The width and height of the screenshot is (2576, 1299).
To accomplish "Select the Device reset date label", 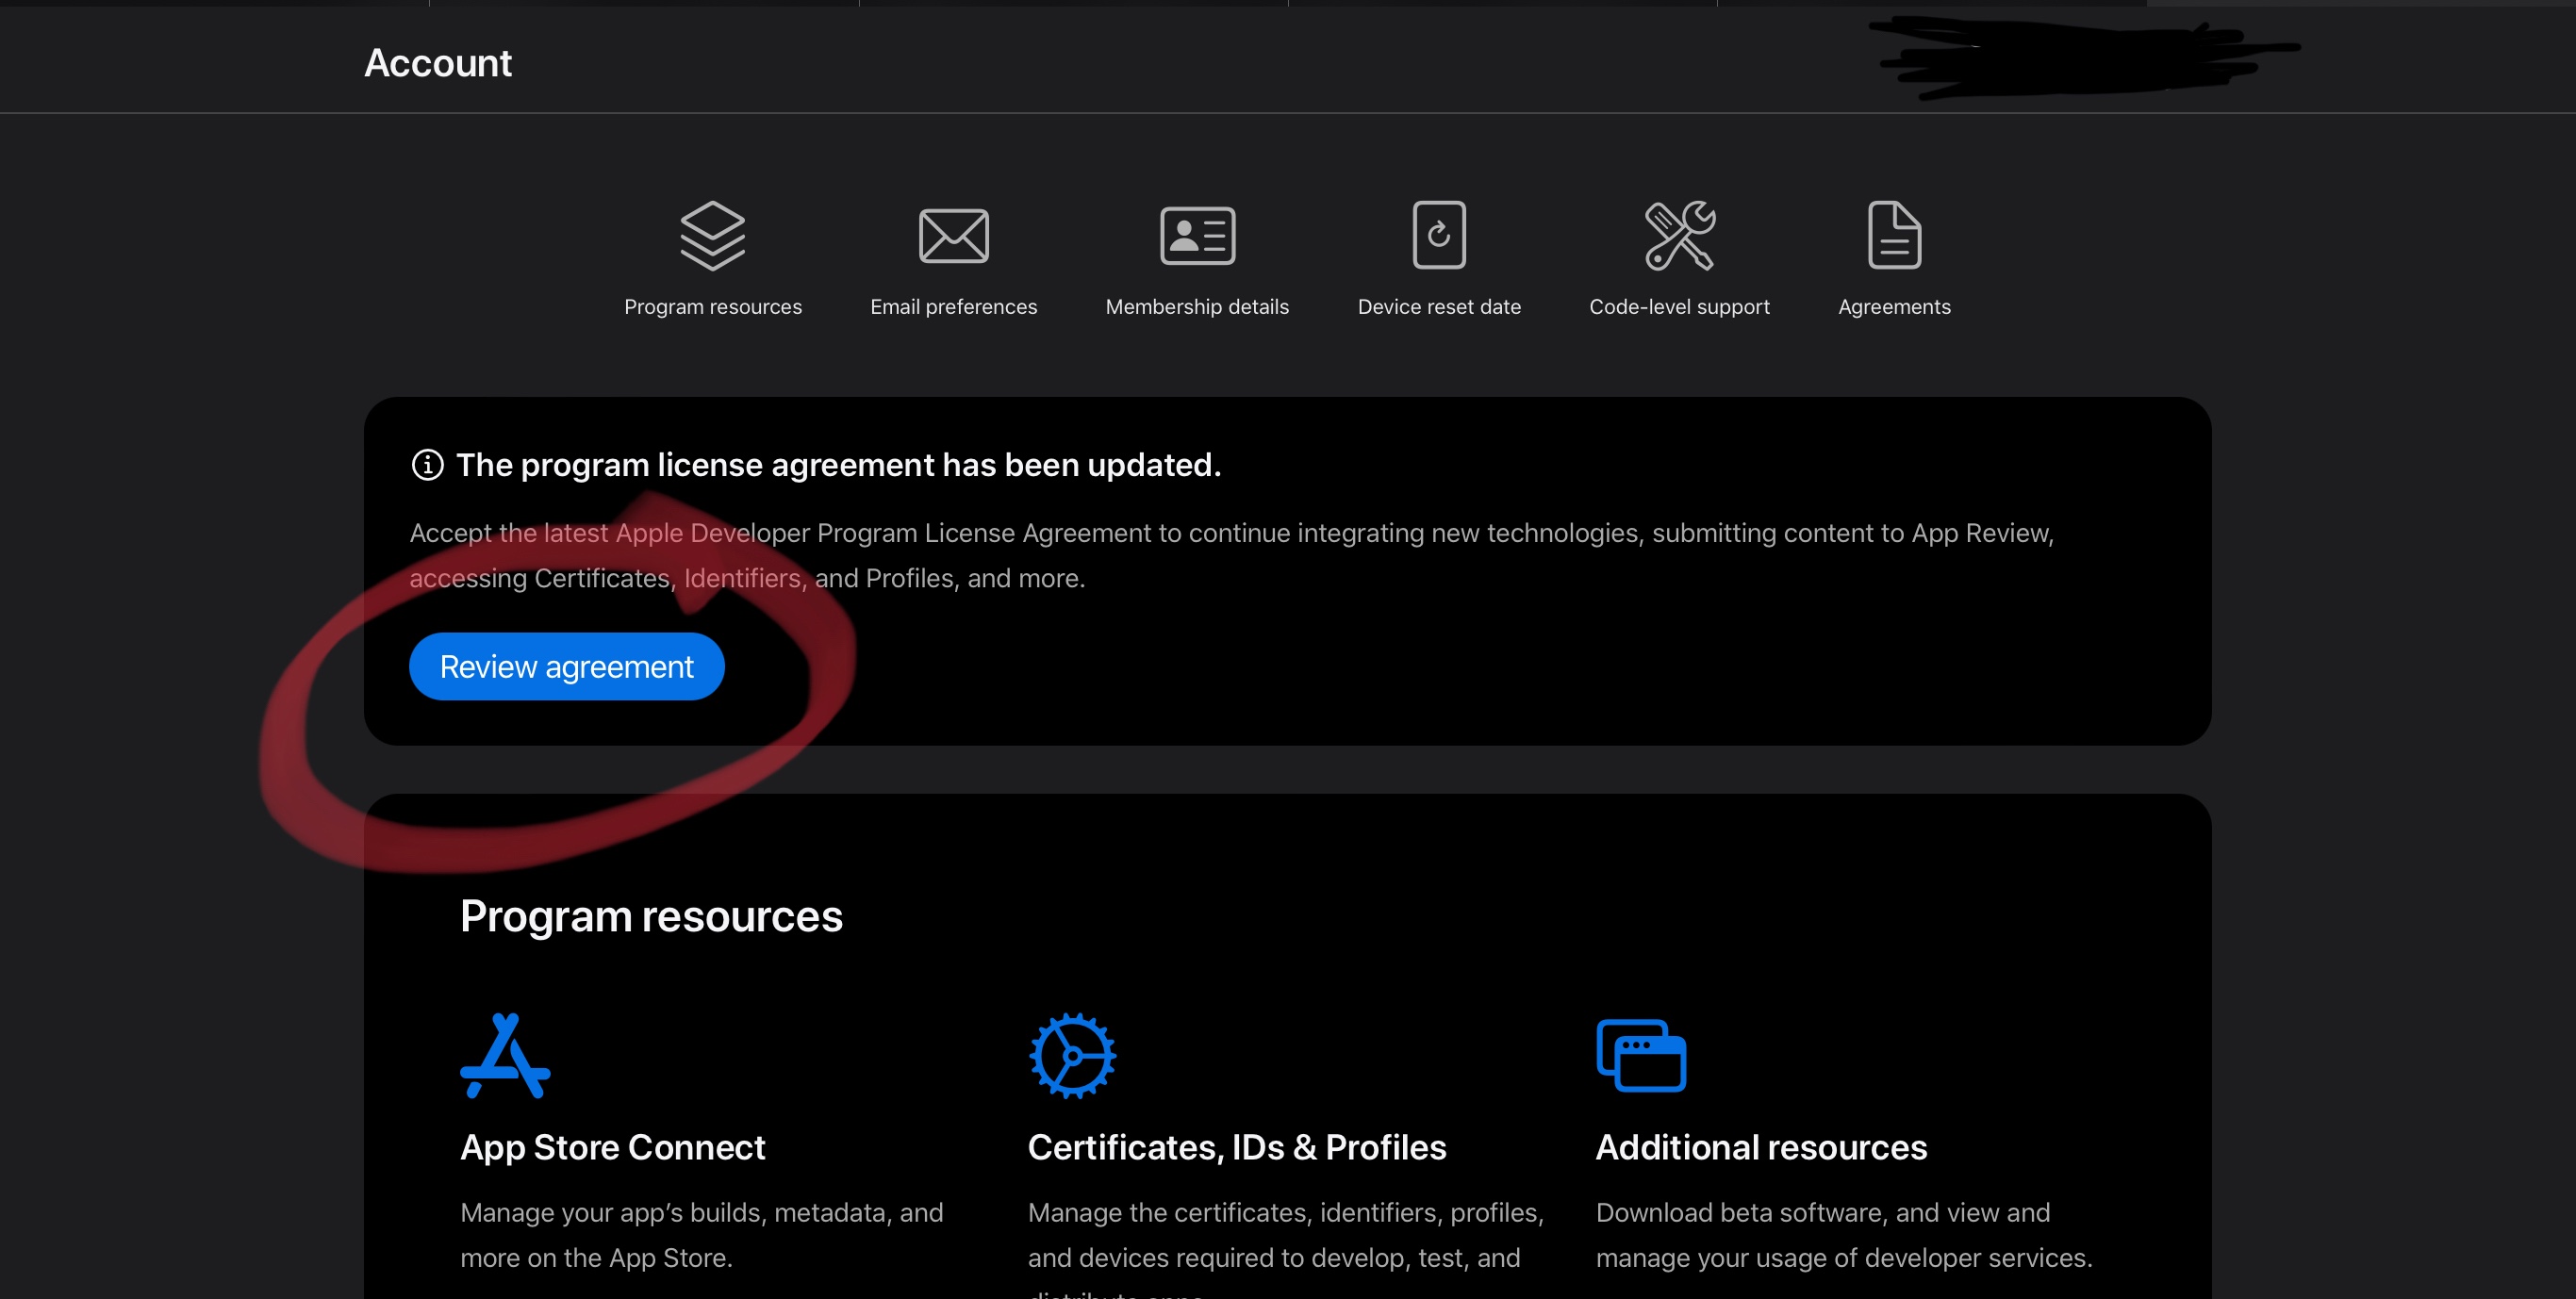I will (x=1439, y=307).
